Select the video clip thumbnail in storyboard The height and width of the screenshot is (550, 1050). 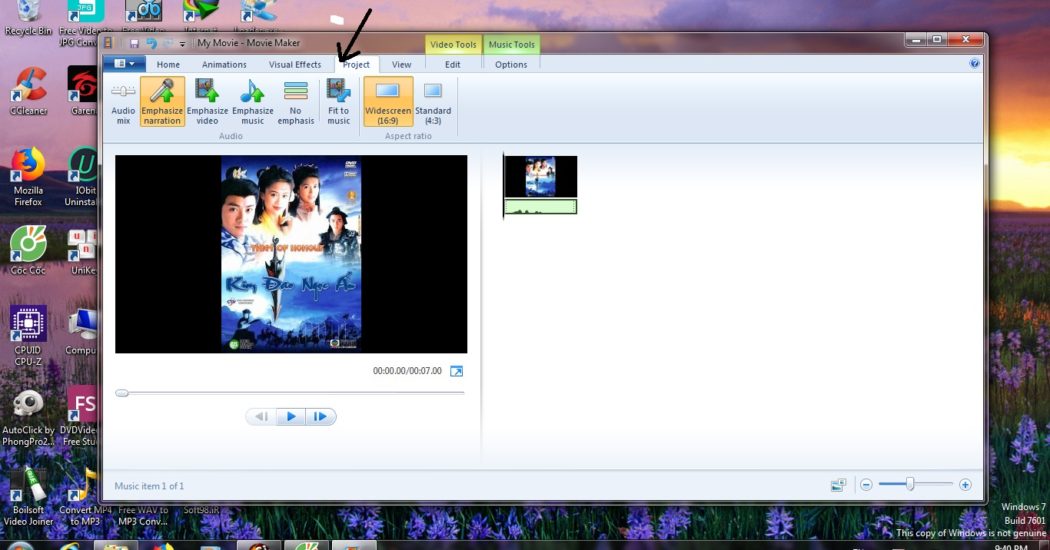[x=540, y=176]
